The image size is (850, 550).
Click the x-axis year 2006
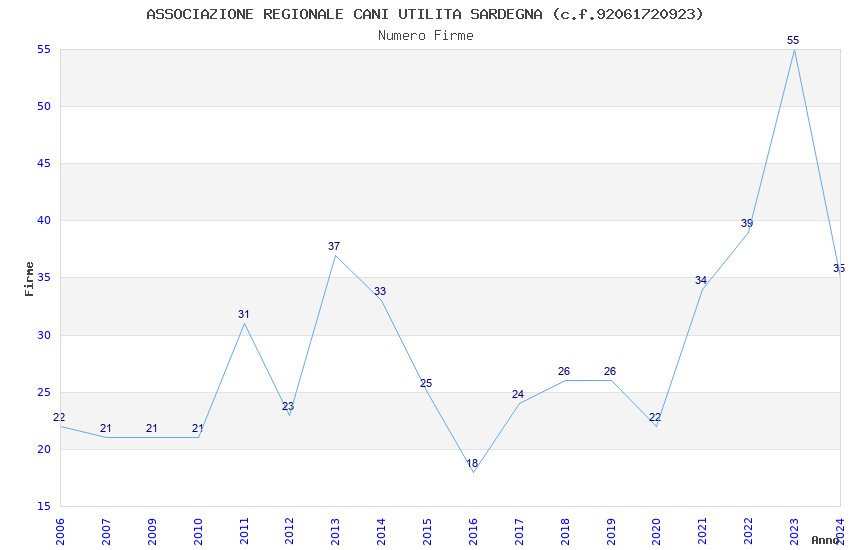coord(60,531)
